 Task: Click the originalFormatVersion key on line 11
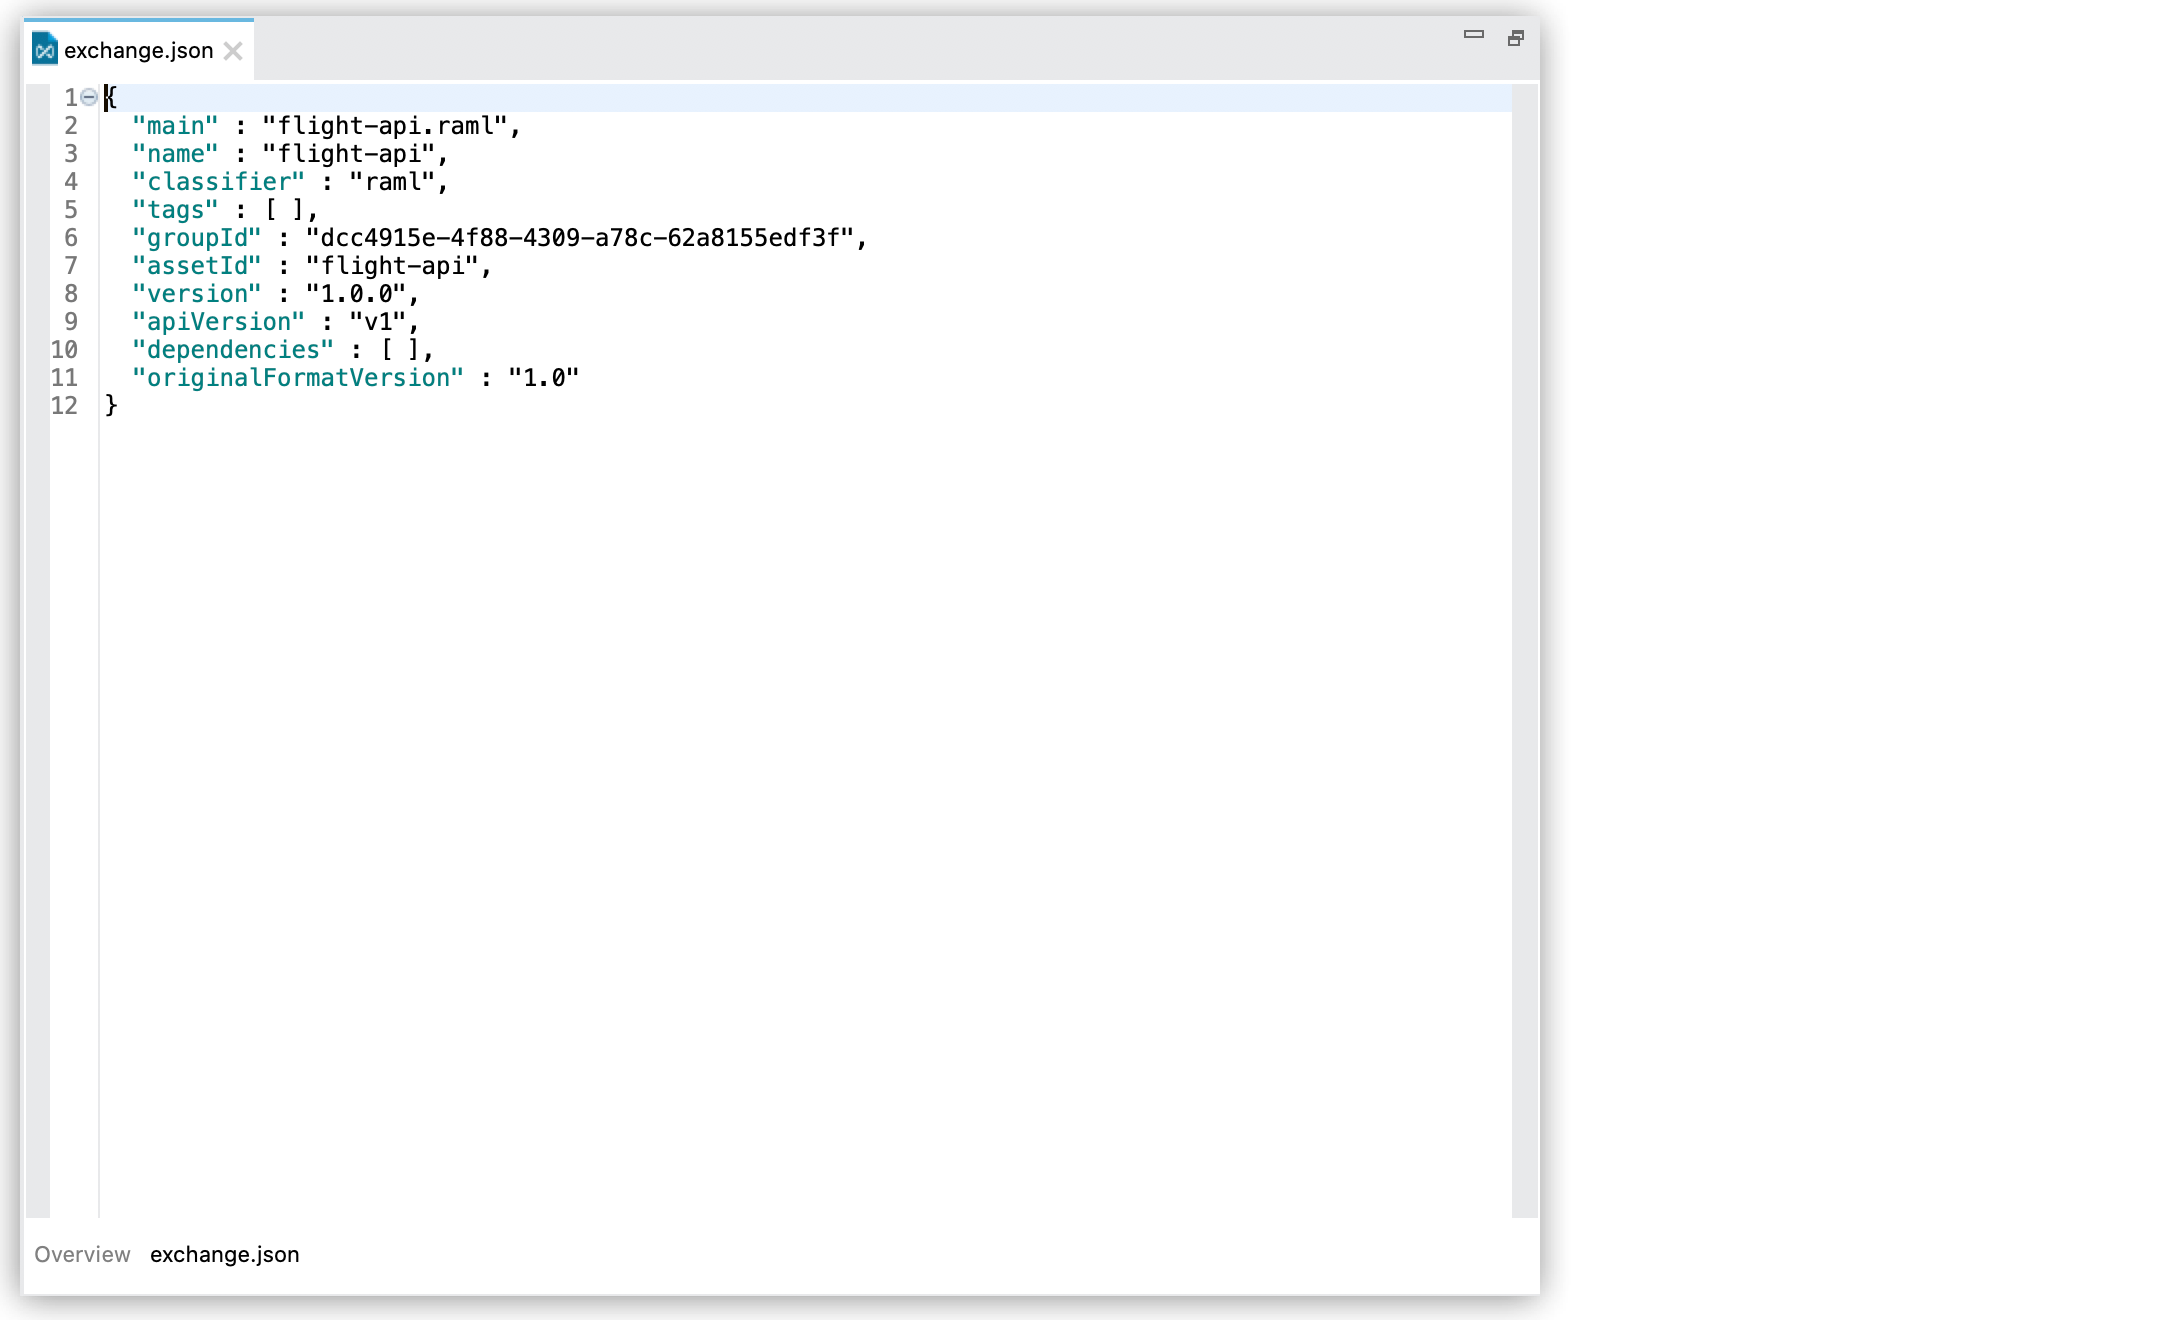[x=298, y=377]
